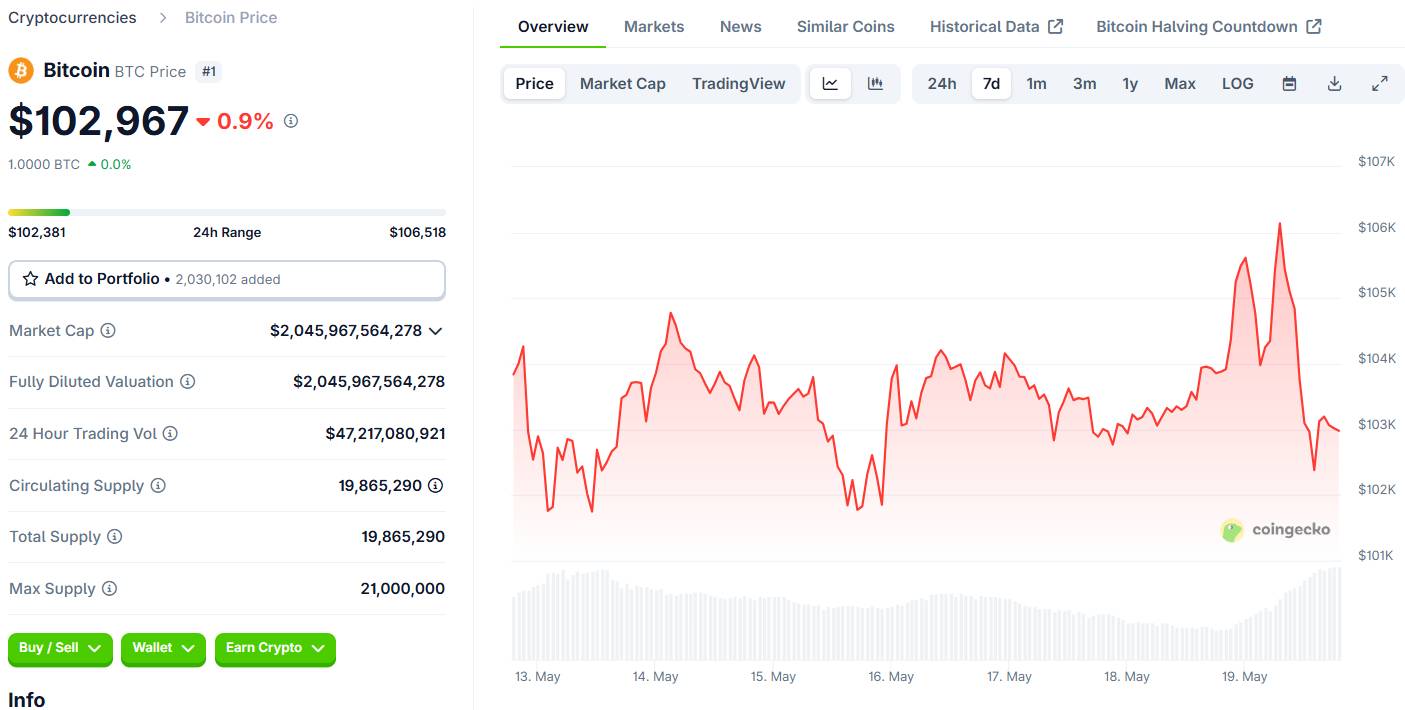The height and width of the screenshot is (710, 1405).
Task: Click the 19,865,290 Total Supply value
Action: 403,537
